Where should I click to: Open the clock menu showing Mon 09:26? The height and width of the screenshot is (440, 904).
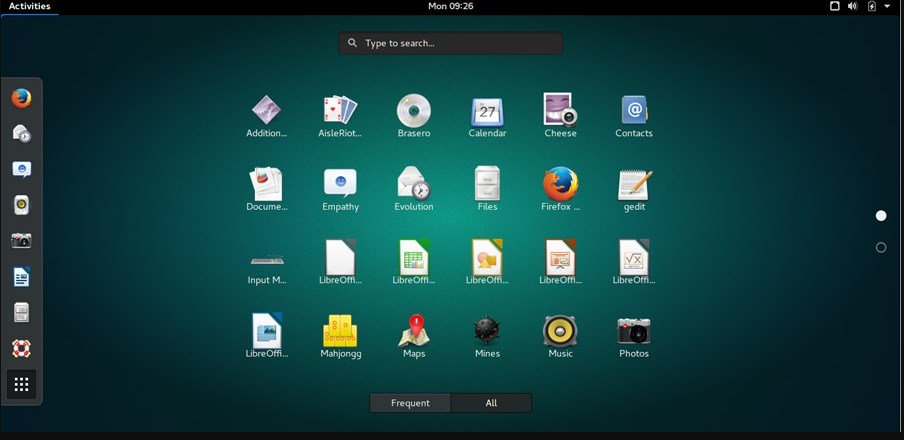click(451, 6)
